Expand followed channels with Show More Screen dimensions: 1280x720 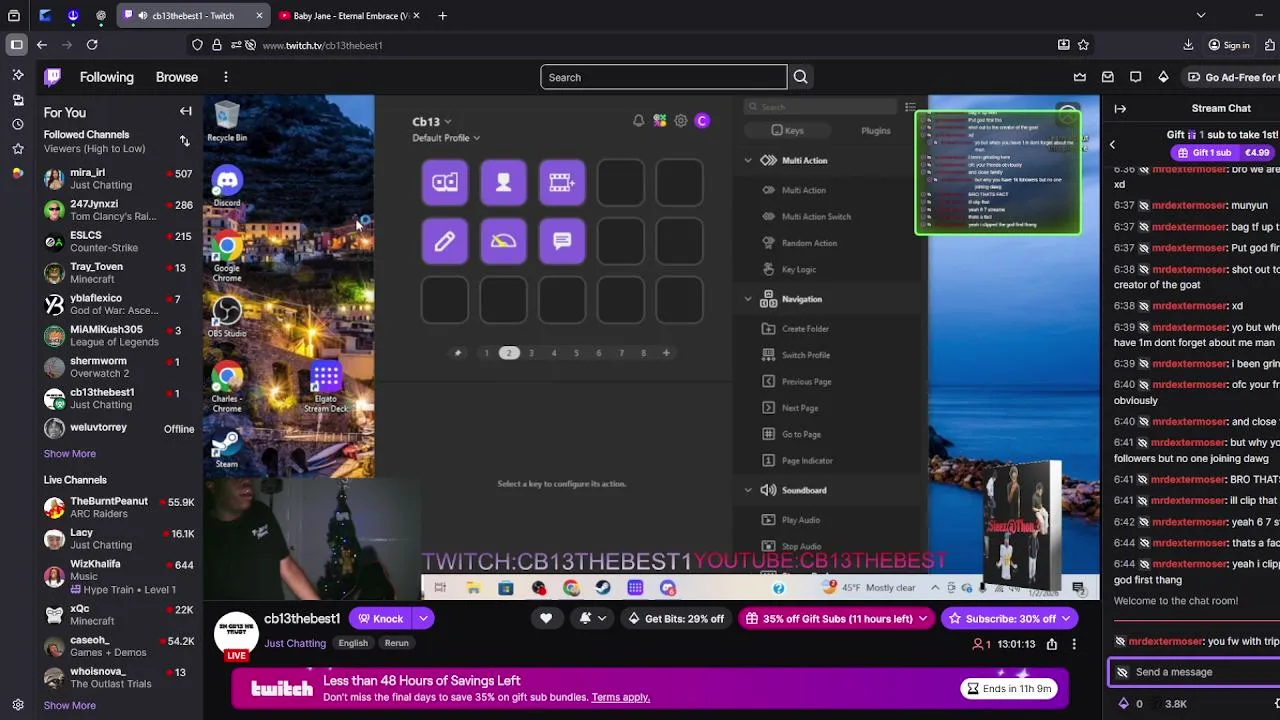pos(69,453)
